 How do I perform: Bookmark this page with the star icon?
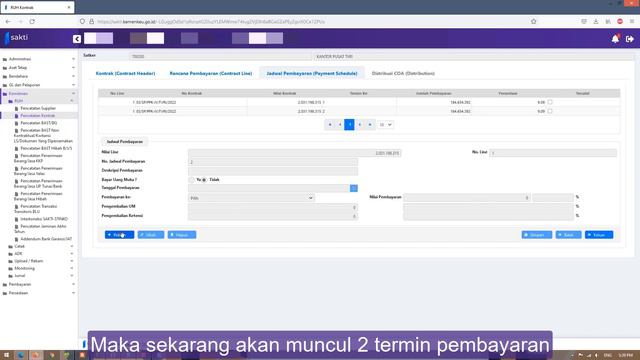(533, 21)
